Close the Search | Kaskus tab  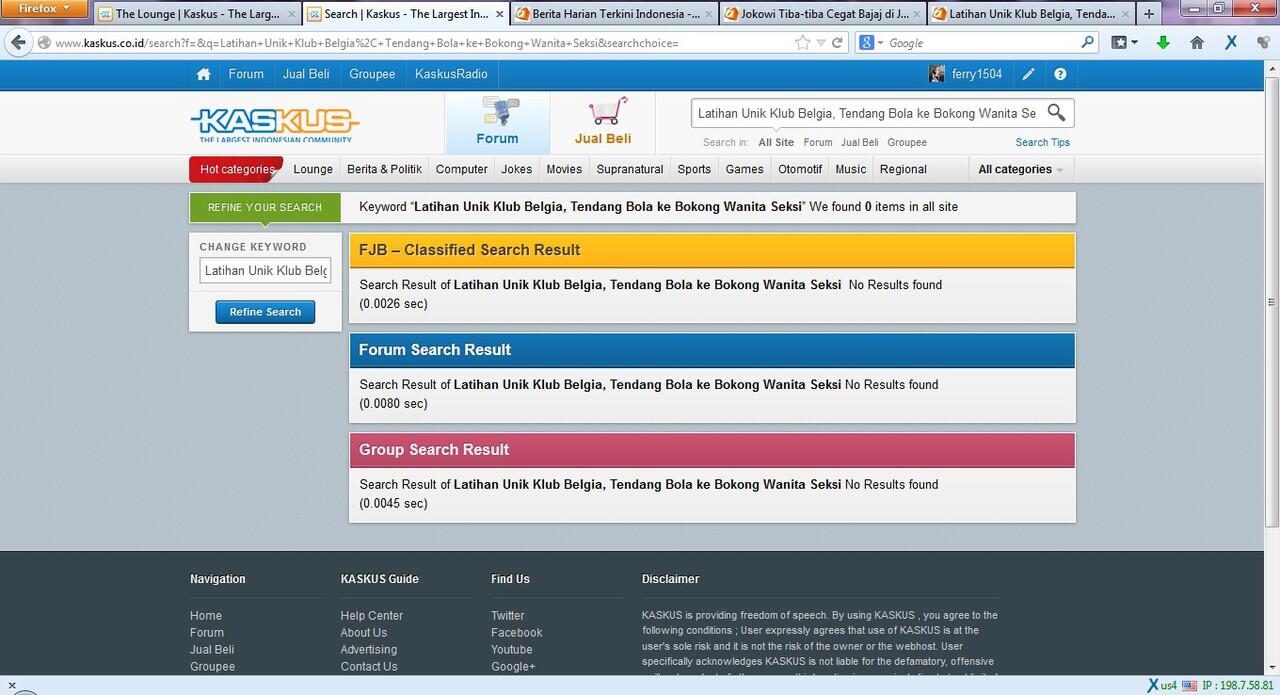[500, 14]
